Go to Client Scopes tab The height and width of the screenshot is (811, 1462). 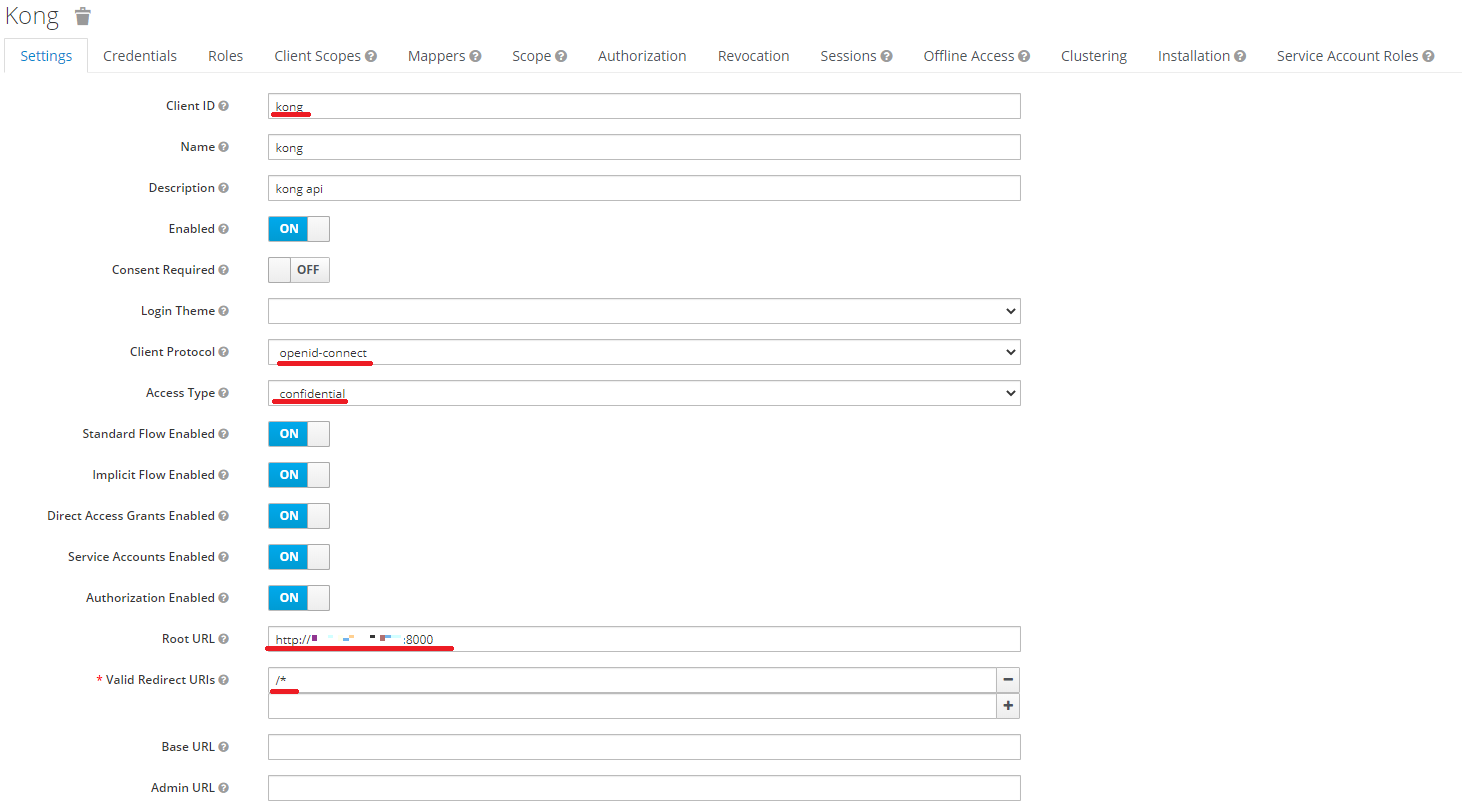(318, 56)
